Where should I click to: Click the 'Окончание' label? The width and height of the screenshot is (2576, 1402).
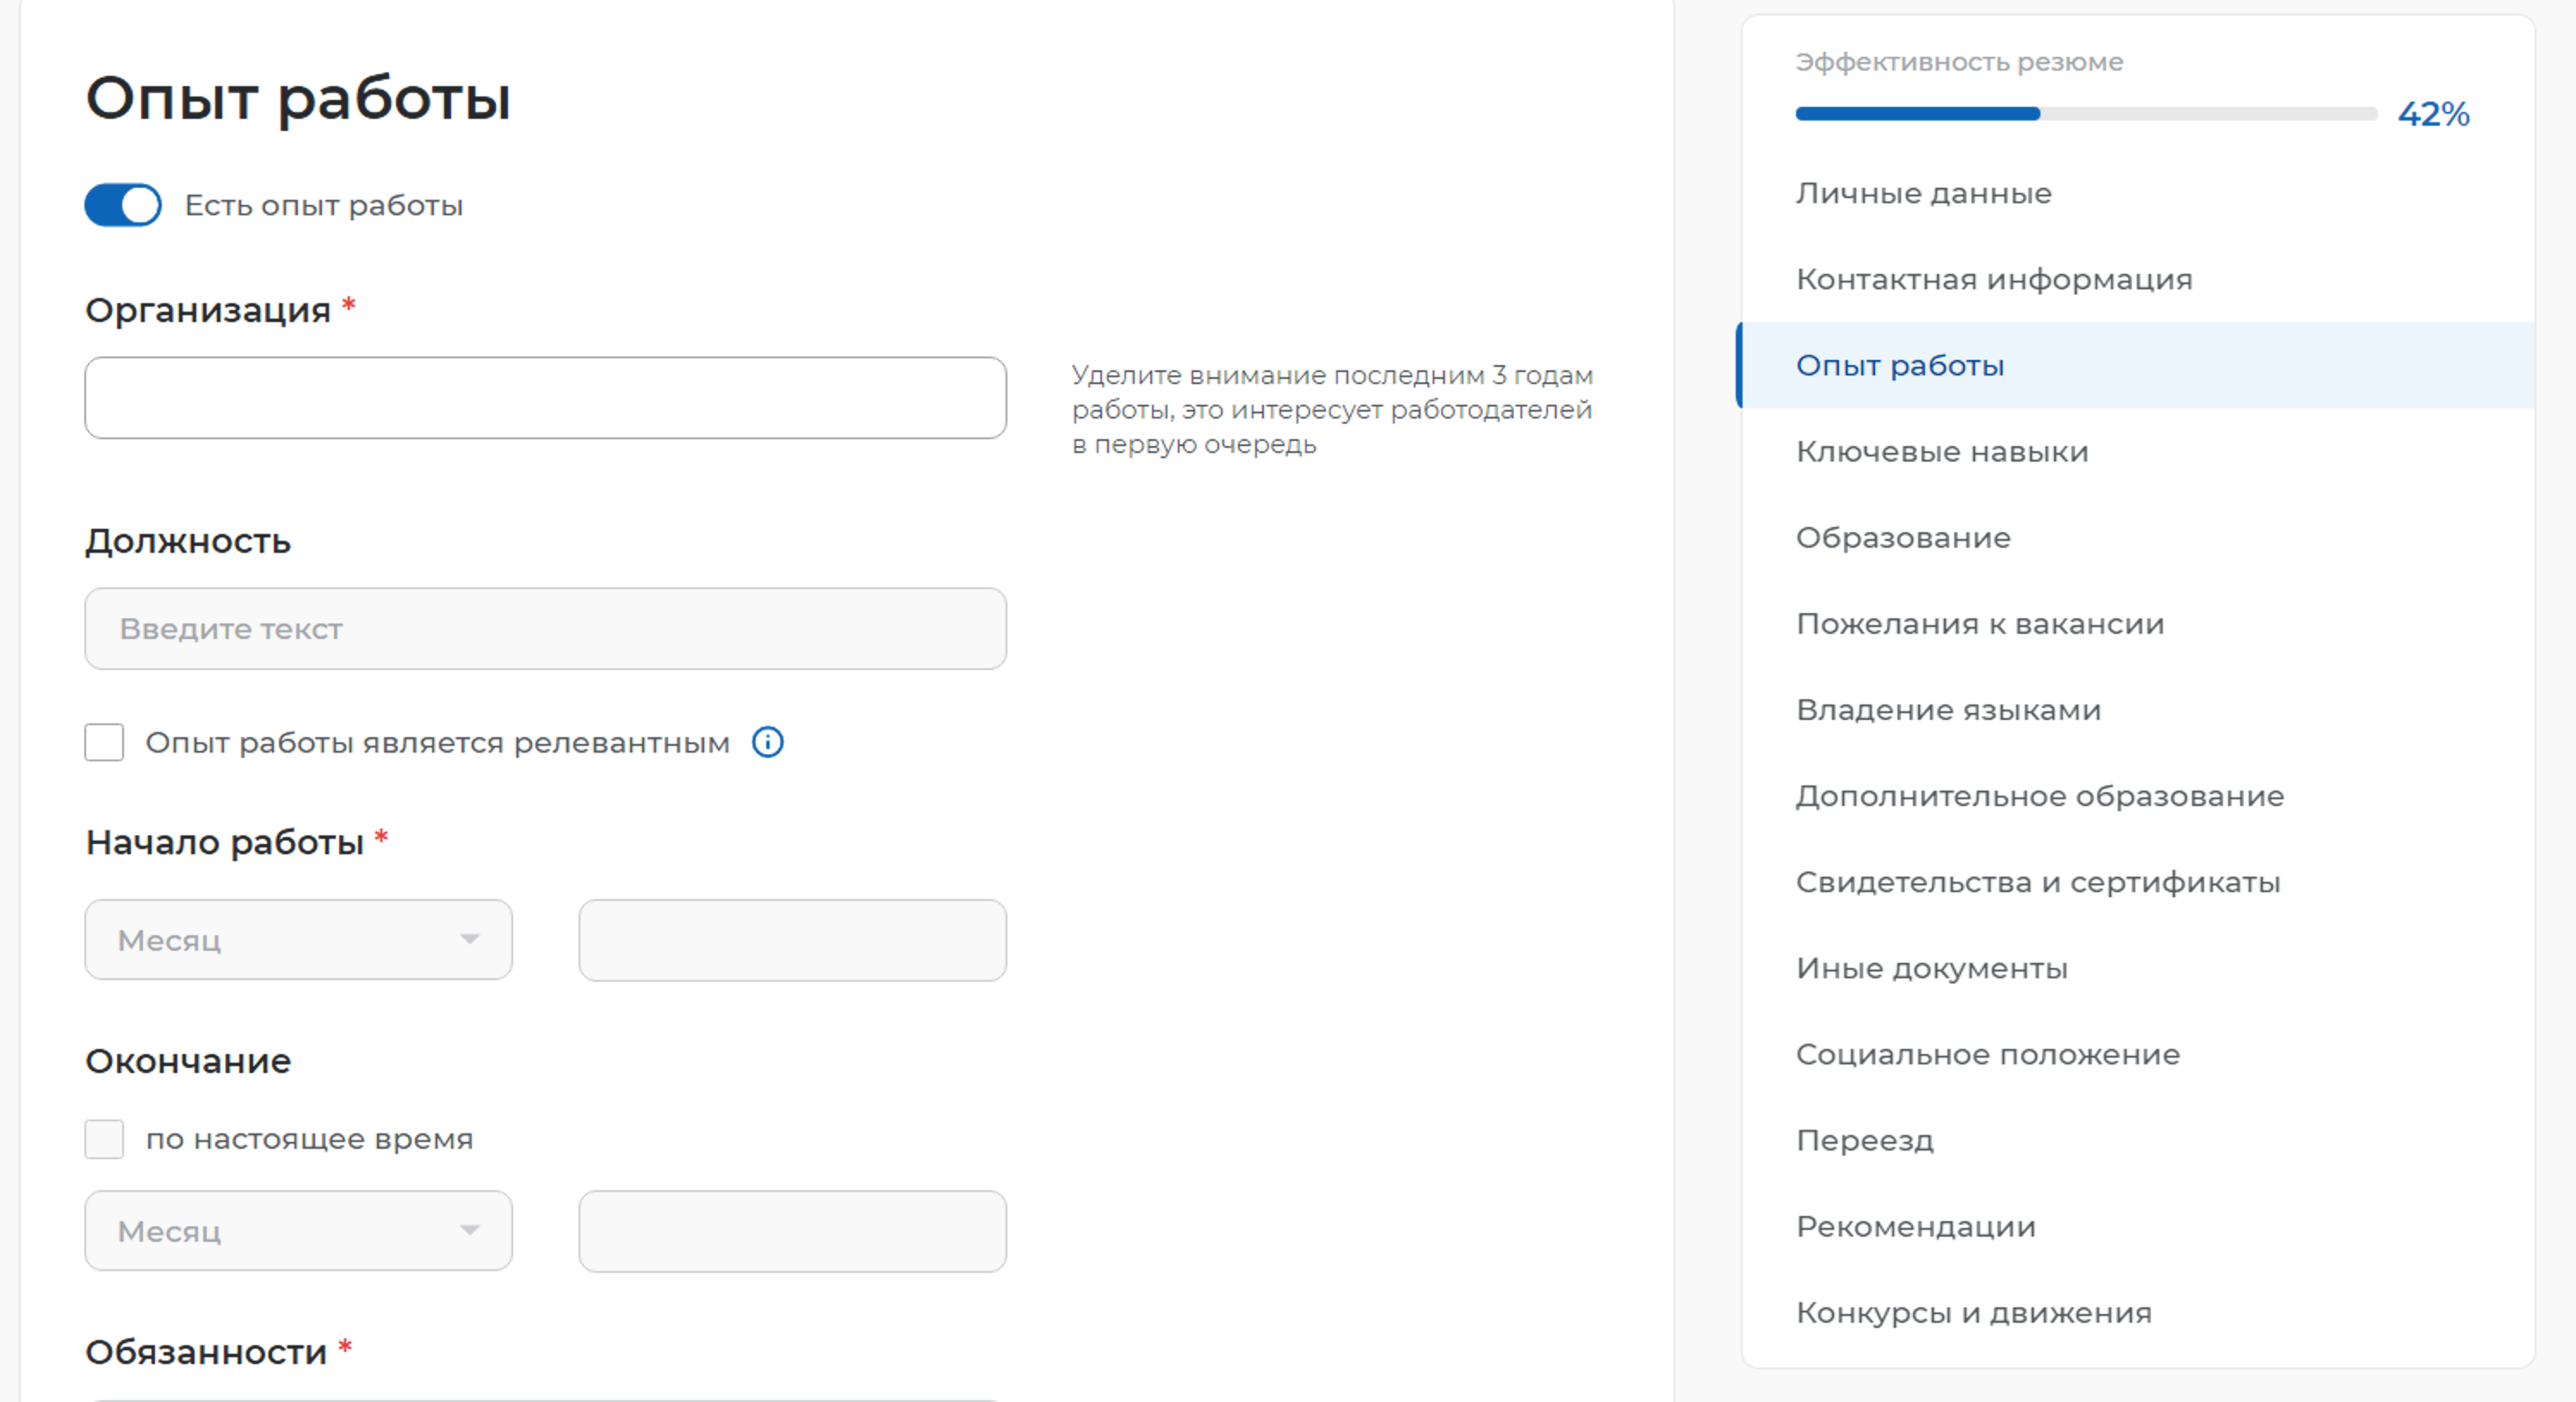(x=188, y=1061)
